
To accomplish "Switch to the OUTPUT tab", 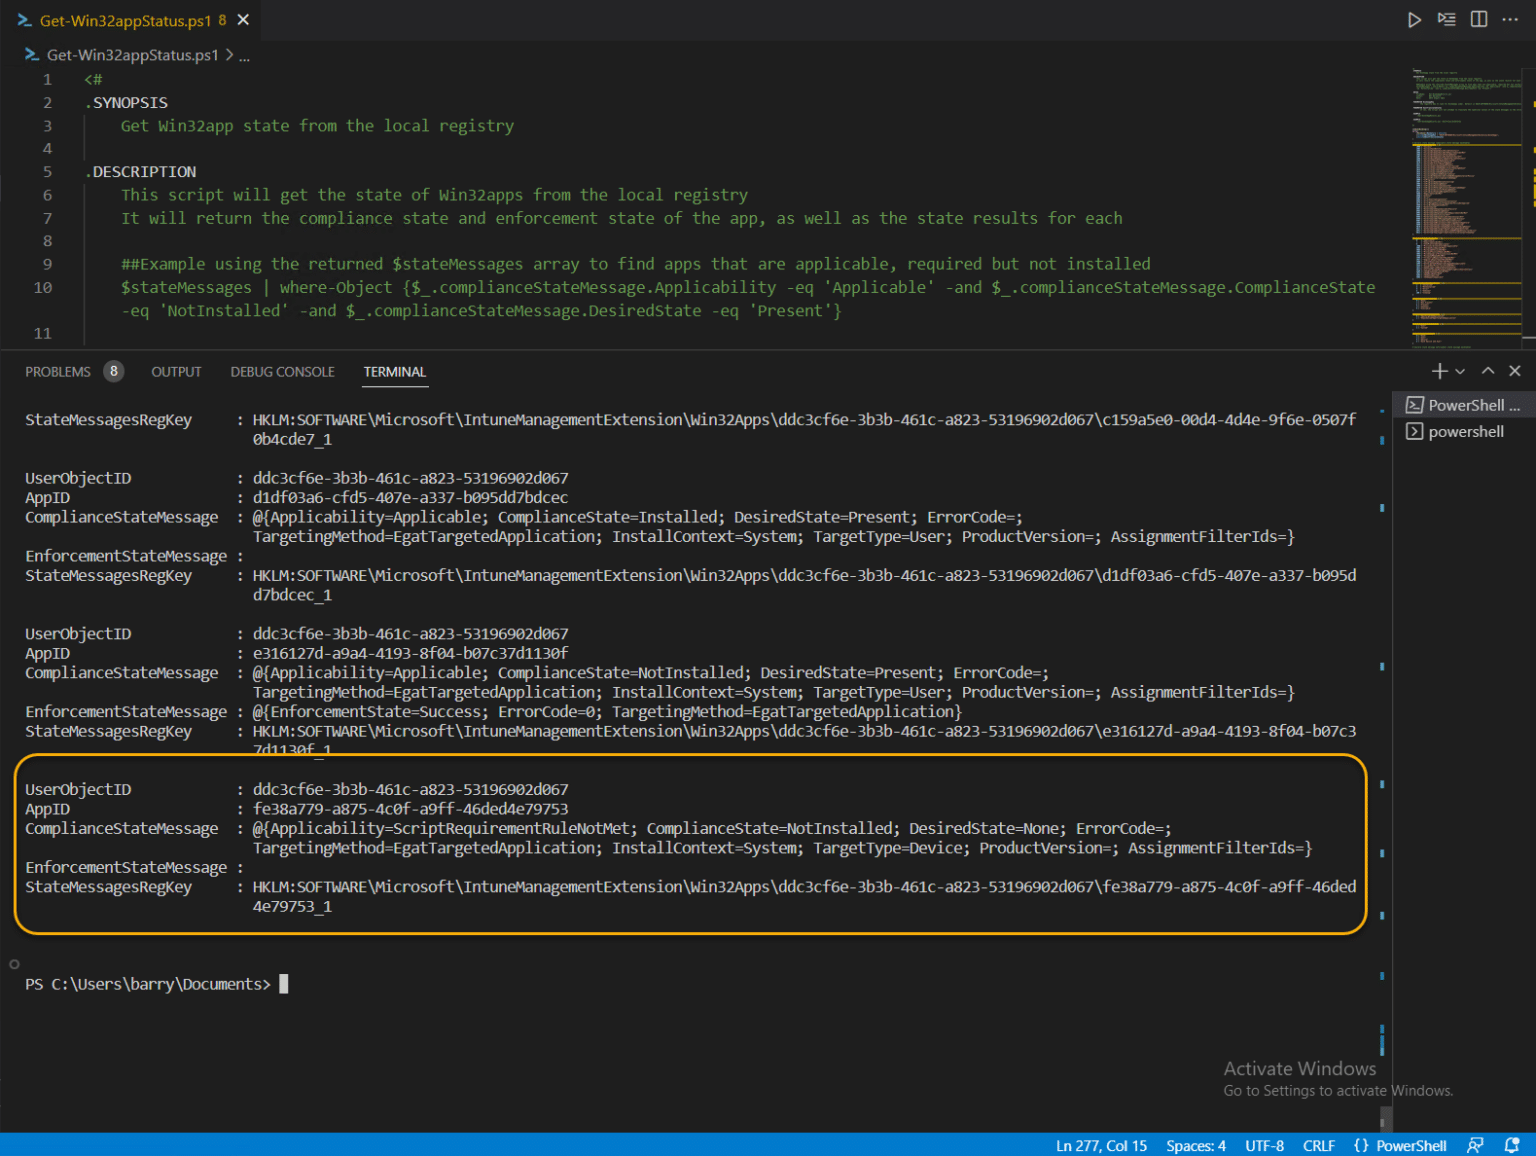I will pyautogui.click(x=176, y=371).
